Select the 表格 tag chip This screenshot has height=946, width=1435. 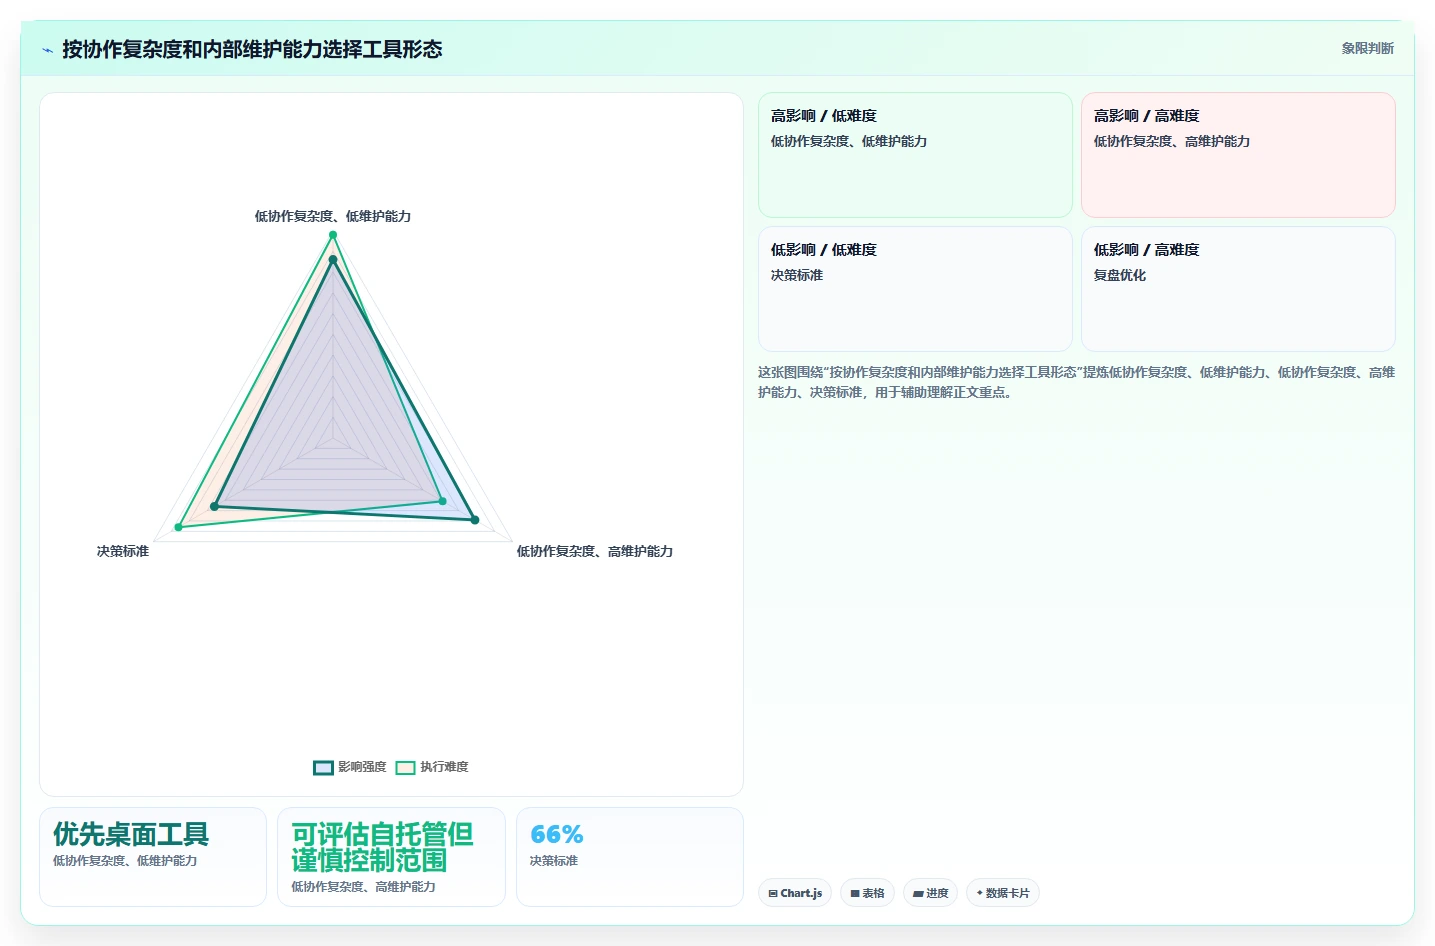click(x=867, y=893)
